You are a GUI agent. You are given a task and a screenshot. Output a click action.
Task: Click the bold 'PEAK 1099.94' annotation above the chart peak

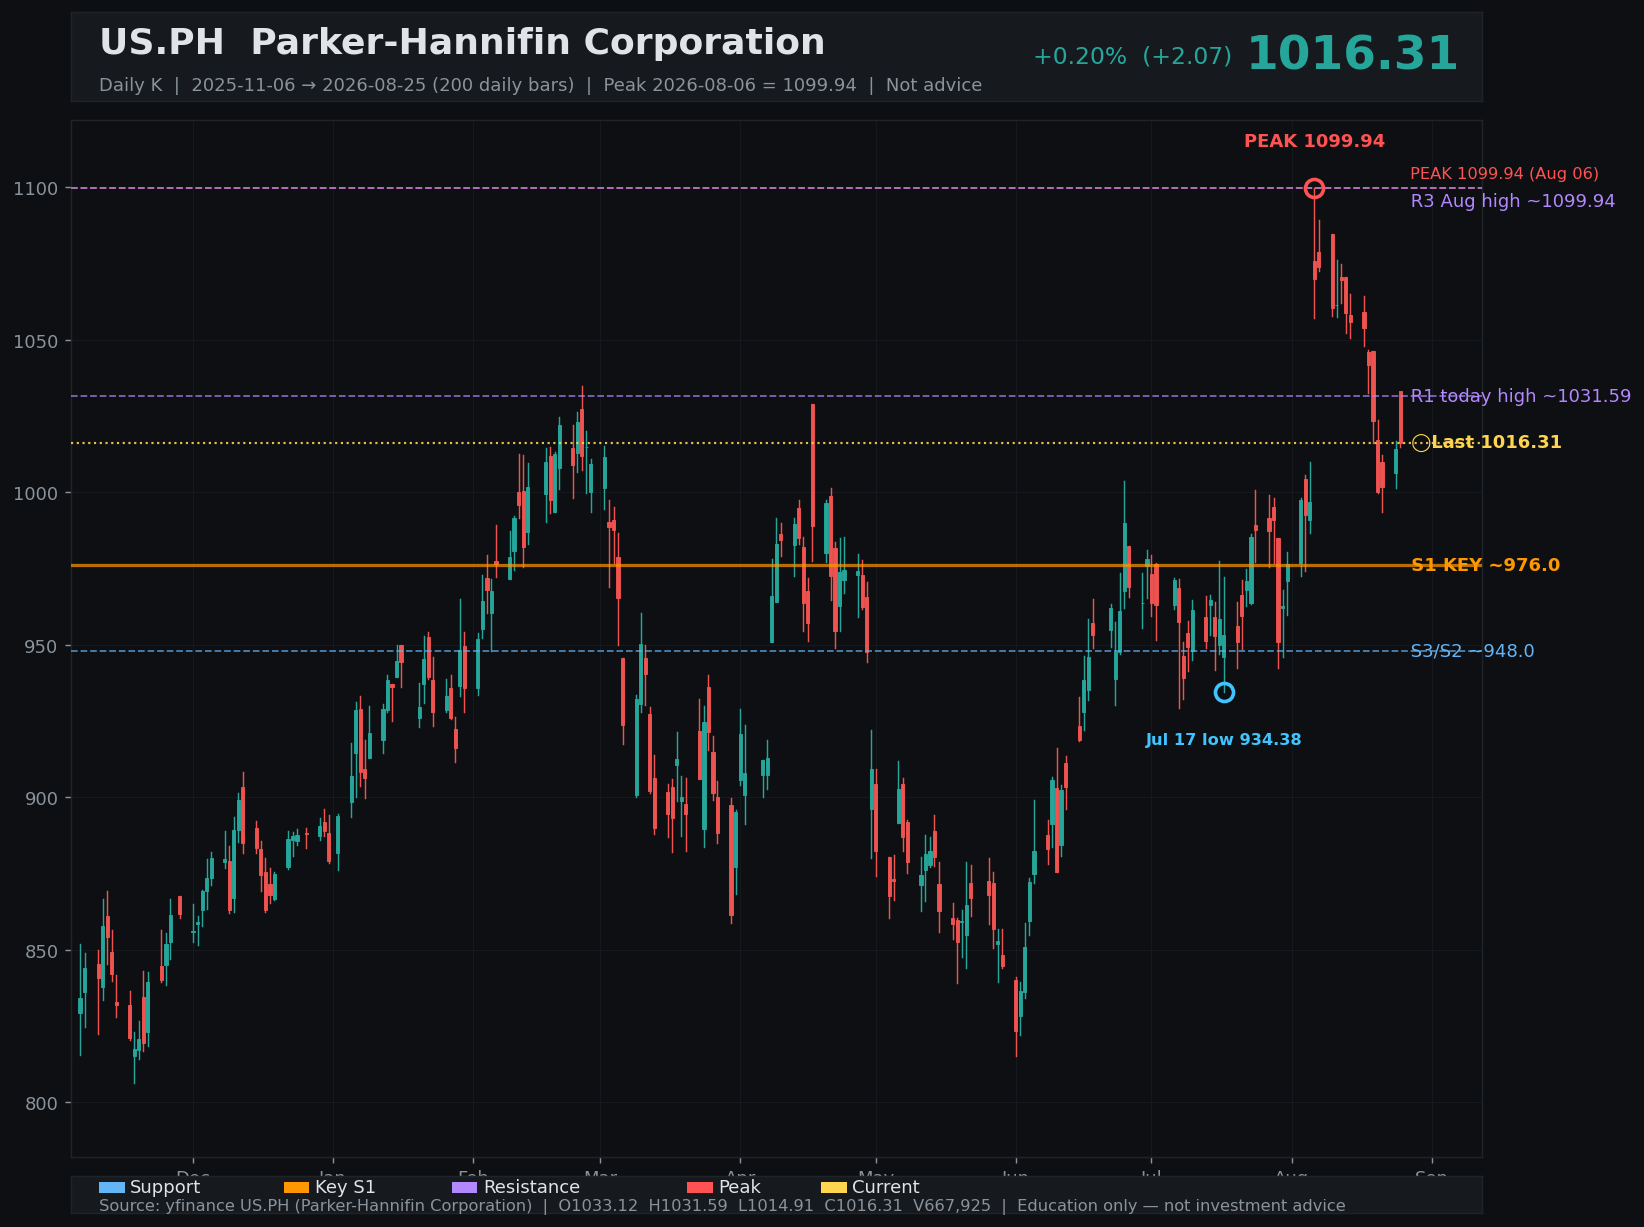point(1314,142)
